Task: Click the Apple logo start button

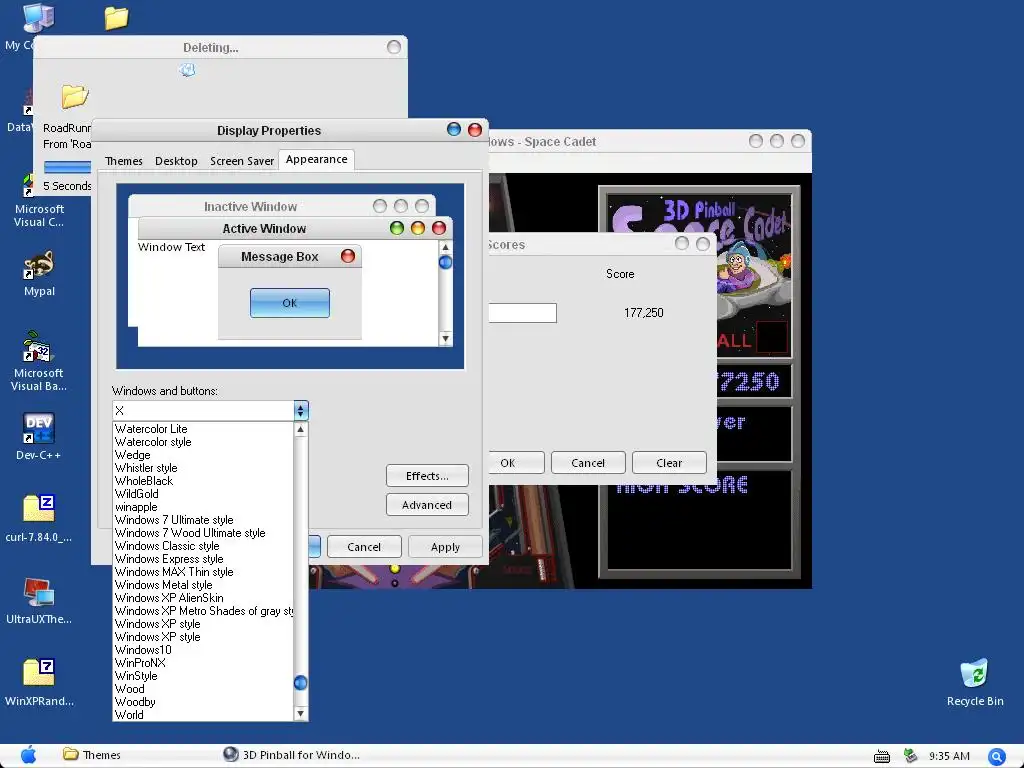Action: [x=29, y=755]
